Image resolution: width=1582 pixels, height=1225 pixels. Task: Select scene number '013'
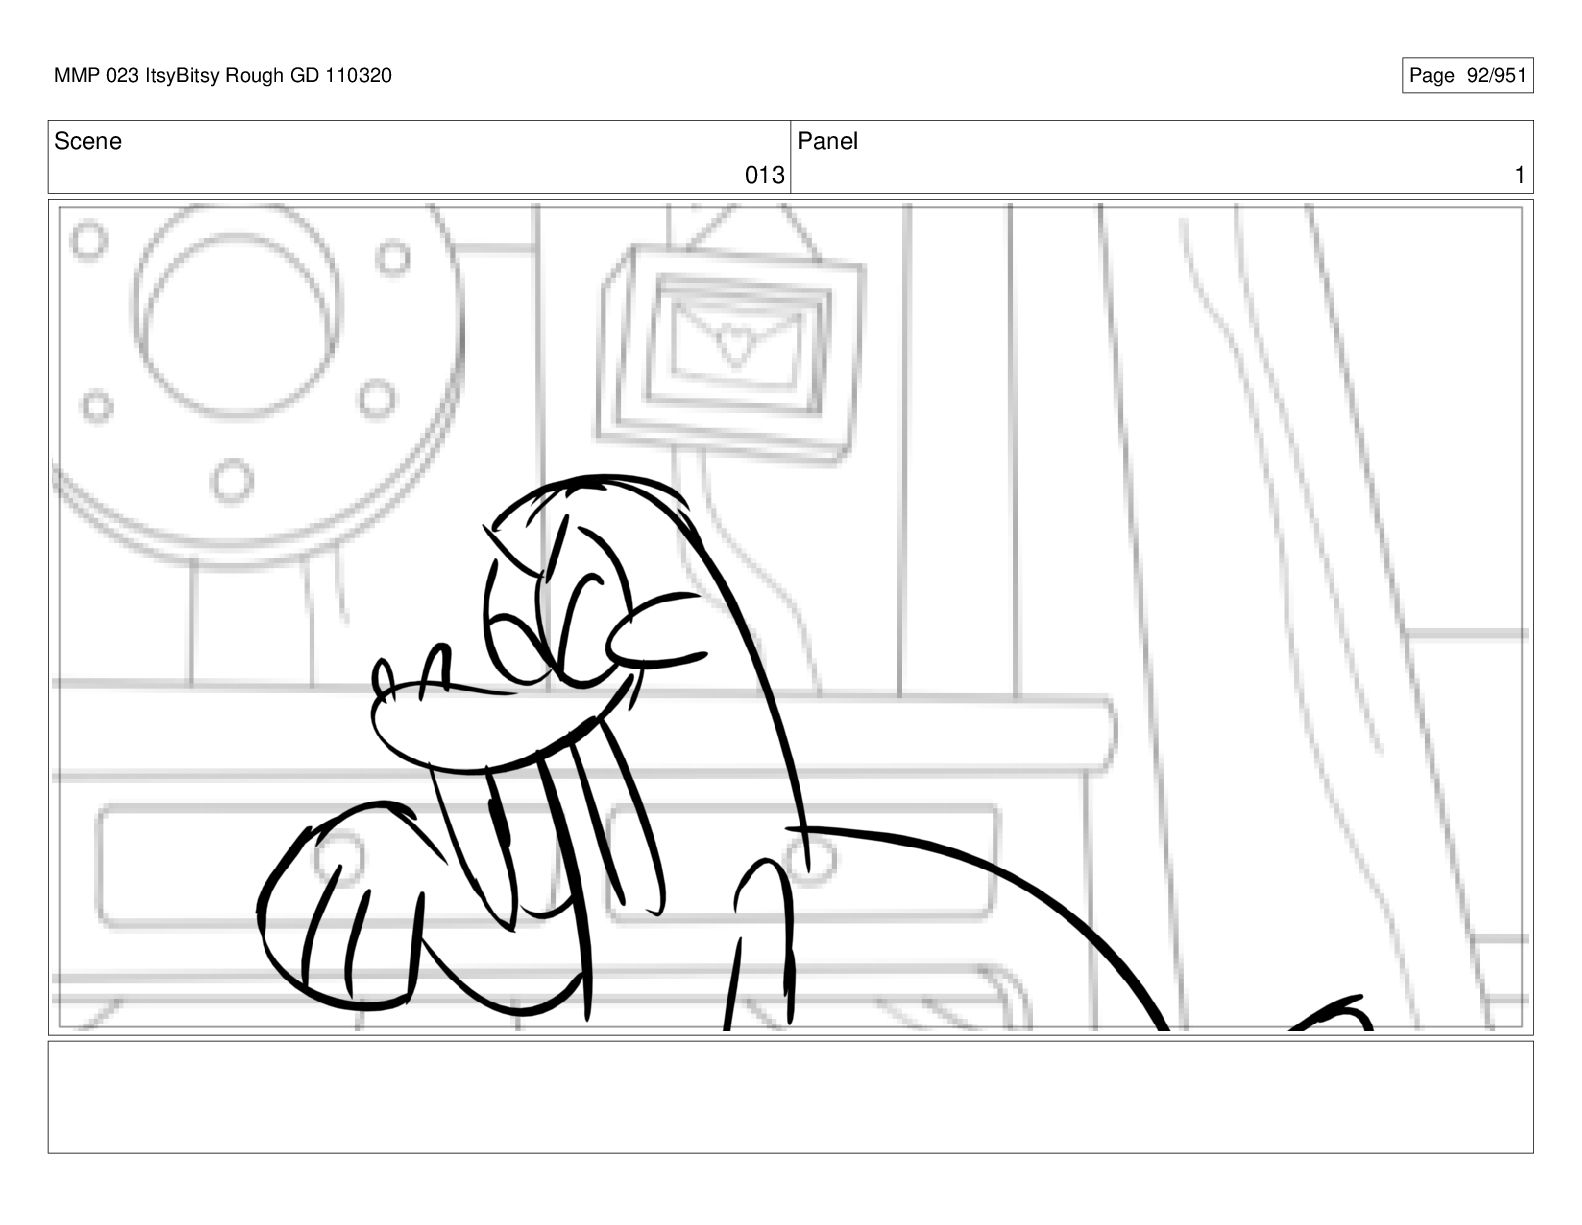764,176
